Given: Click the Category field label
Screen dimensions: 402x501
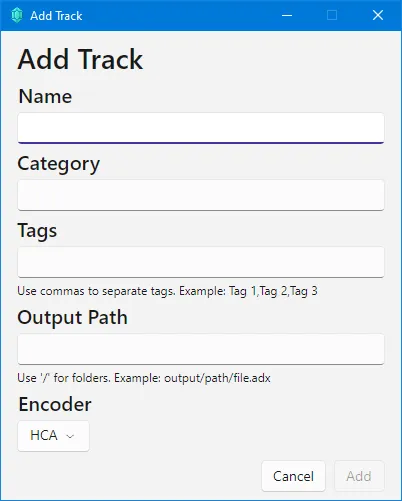Looking at the screenshot, I should (x=59, y=164).
